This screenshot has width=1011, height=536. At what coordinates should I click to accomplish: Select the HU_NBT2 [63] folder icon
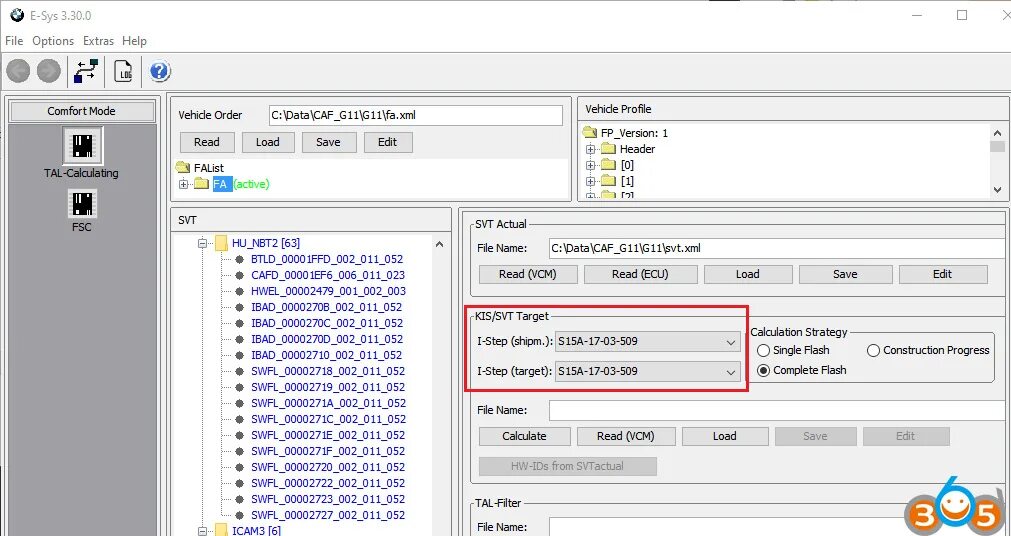tap(222, 243)
